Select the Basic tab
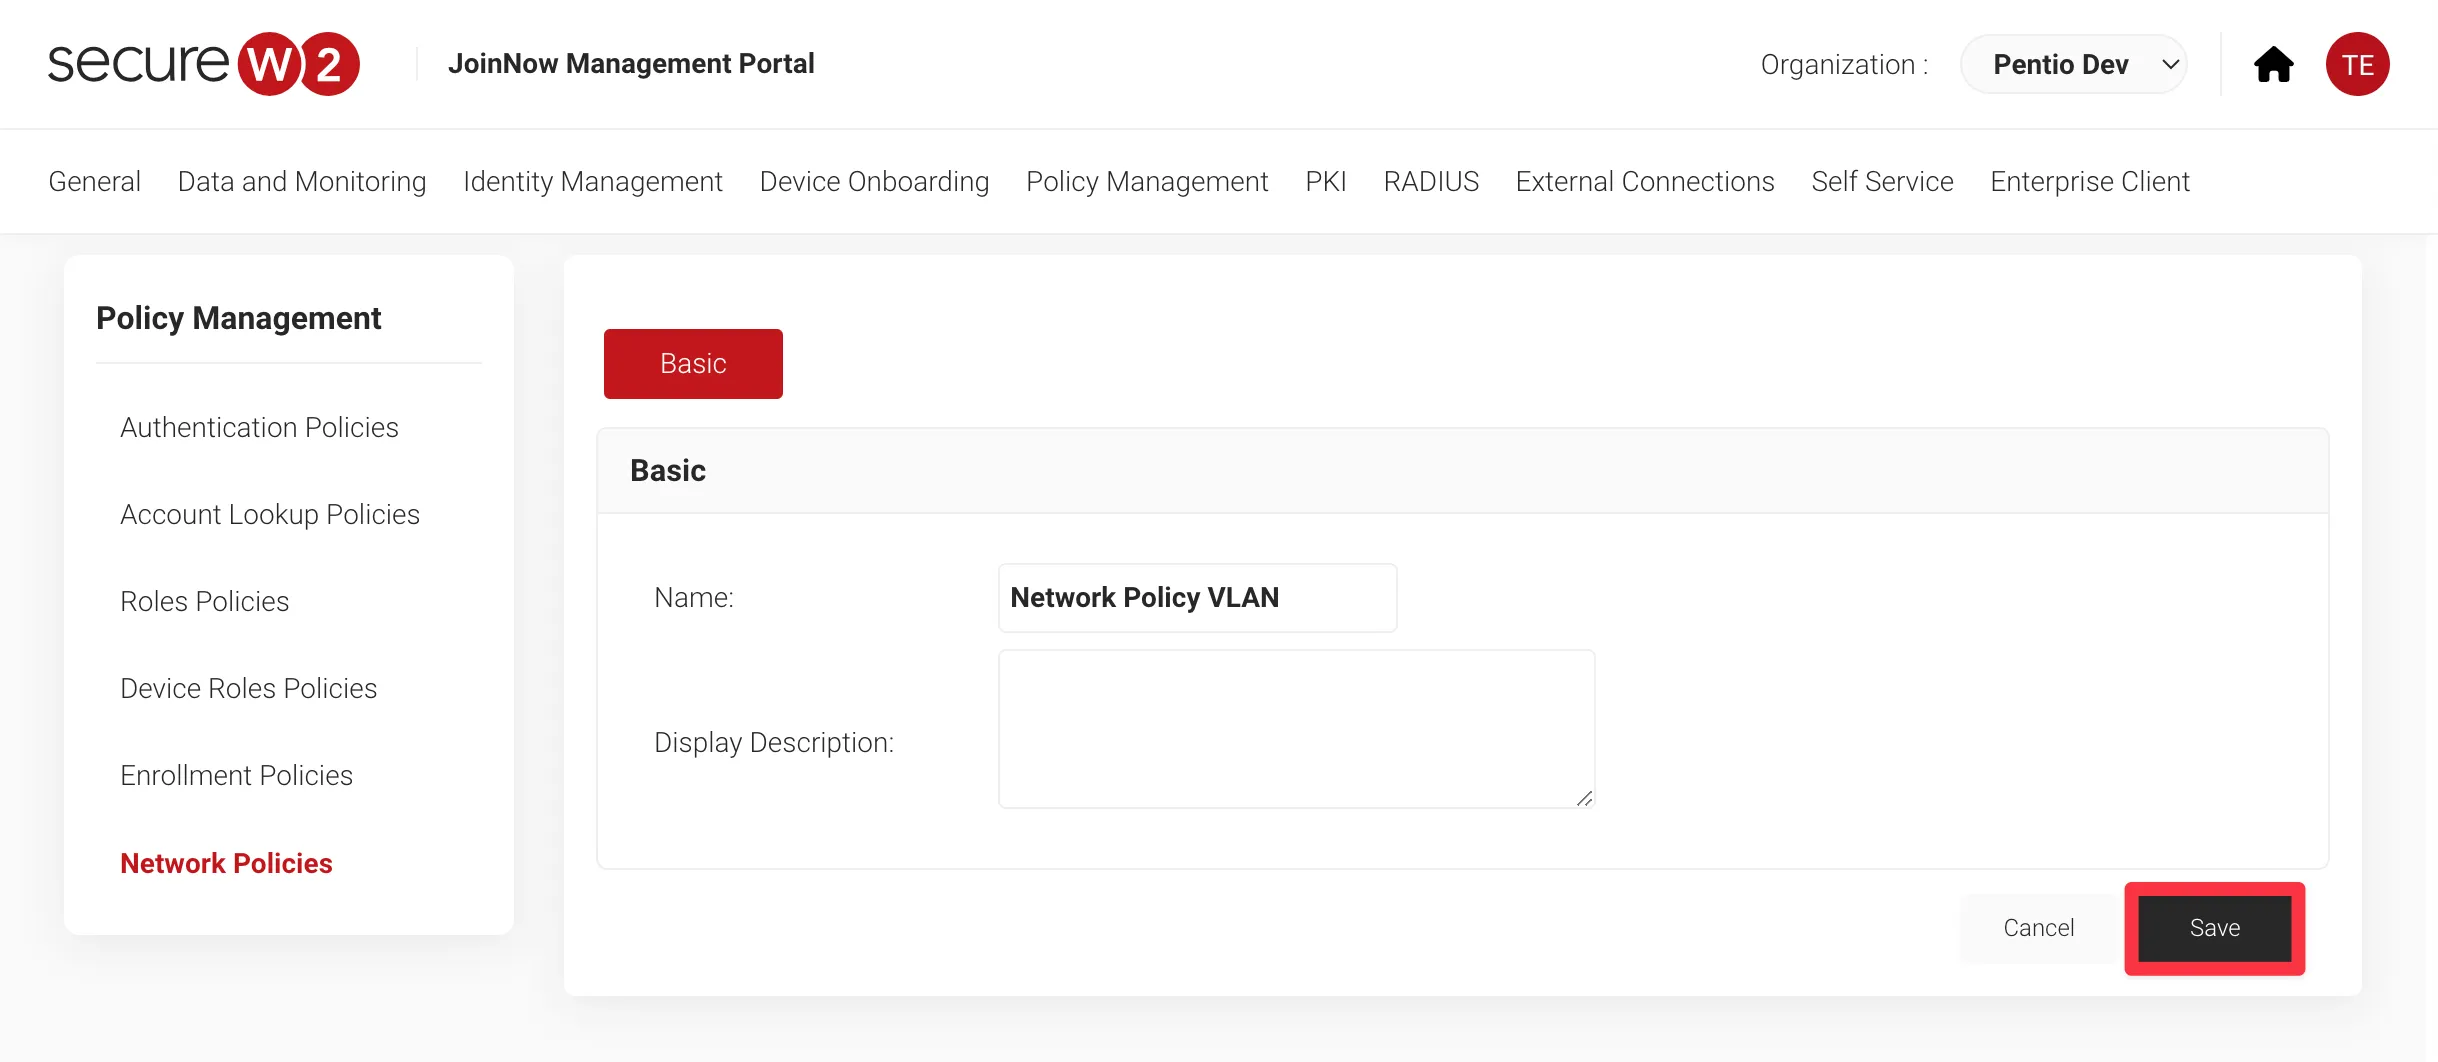The width and height of the screenshot is (2438, 1062). point(693,364)
